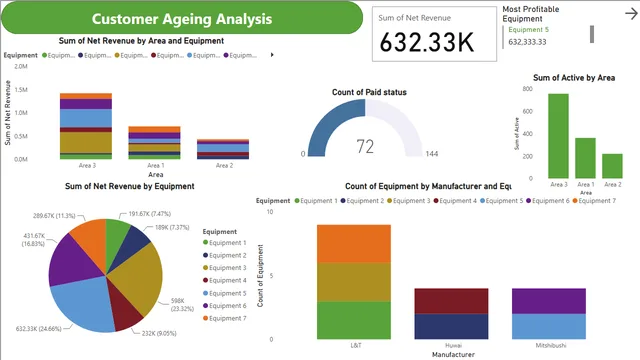
Task: Click the light blue segment of Area 3 stacked revenue bar
Action: coord(86,118)
